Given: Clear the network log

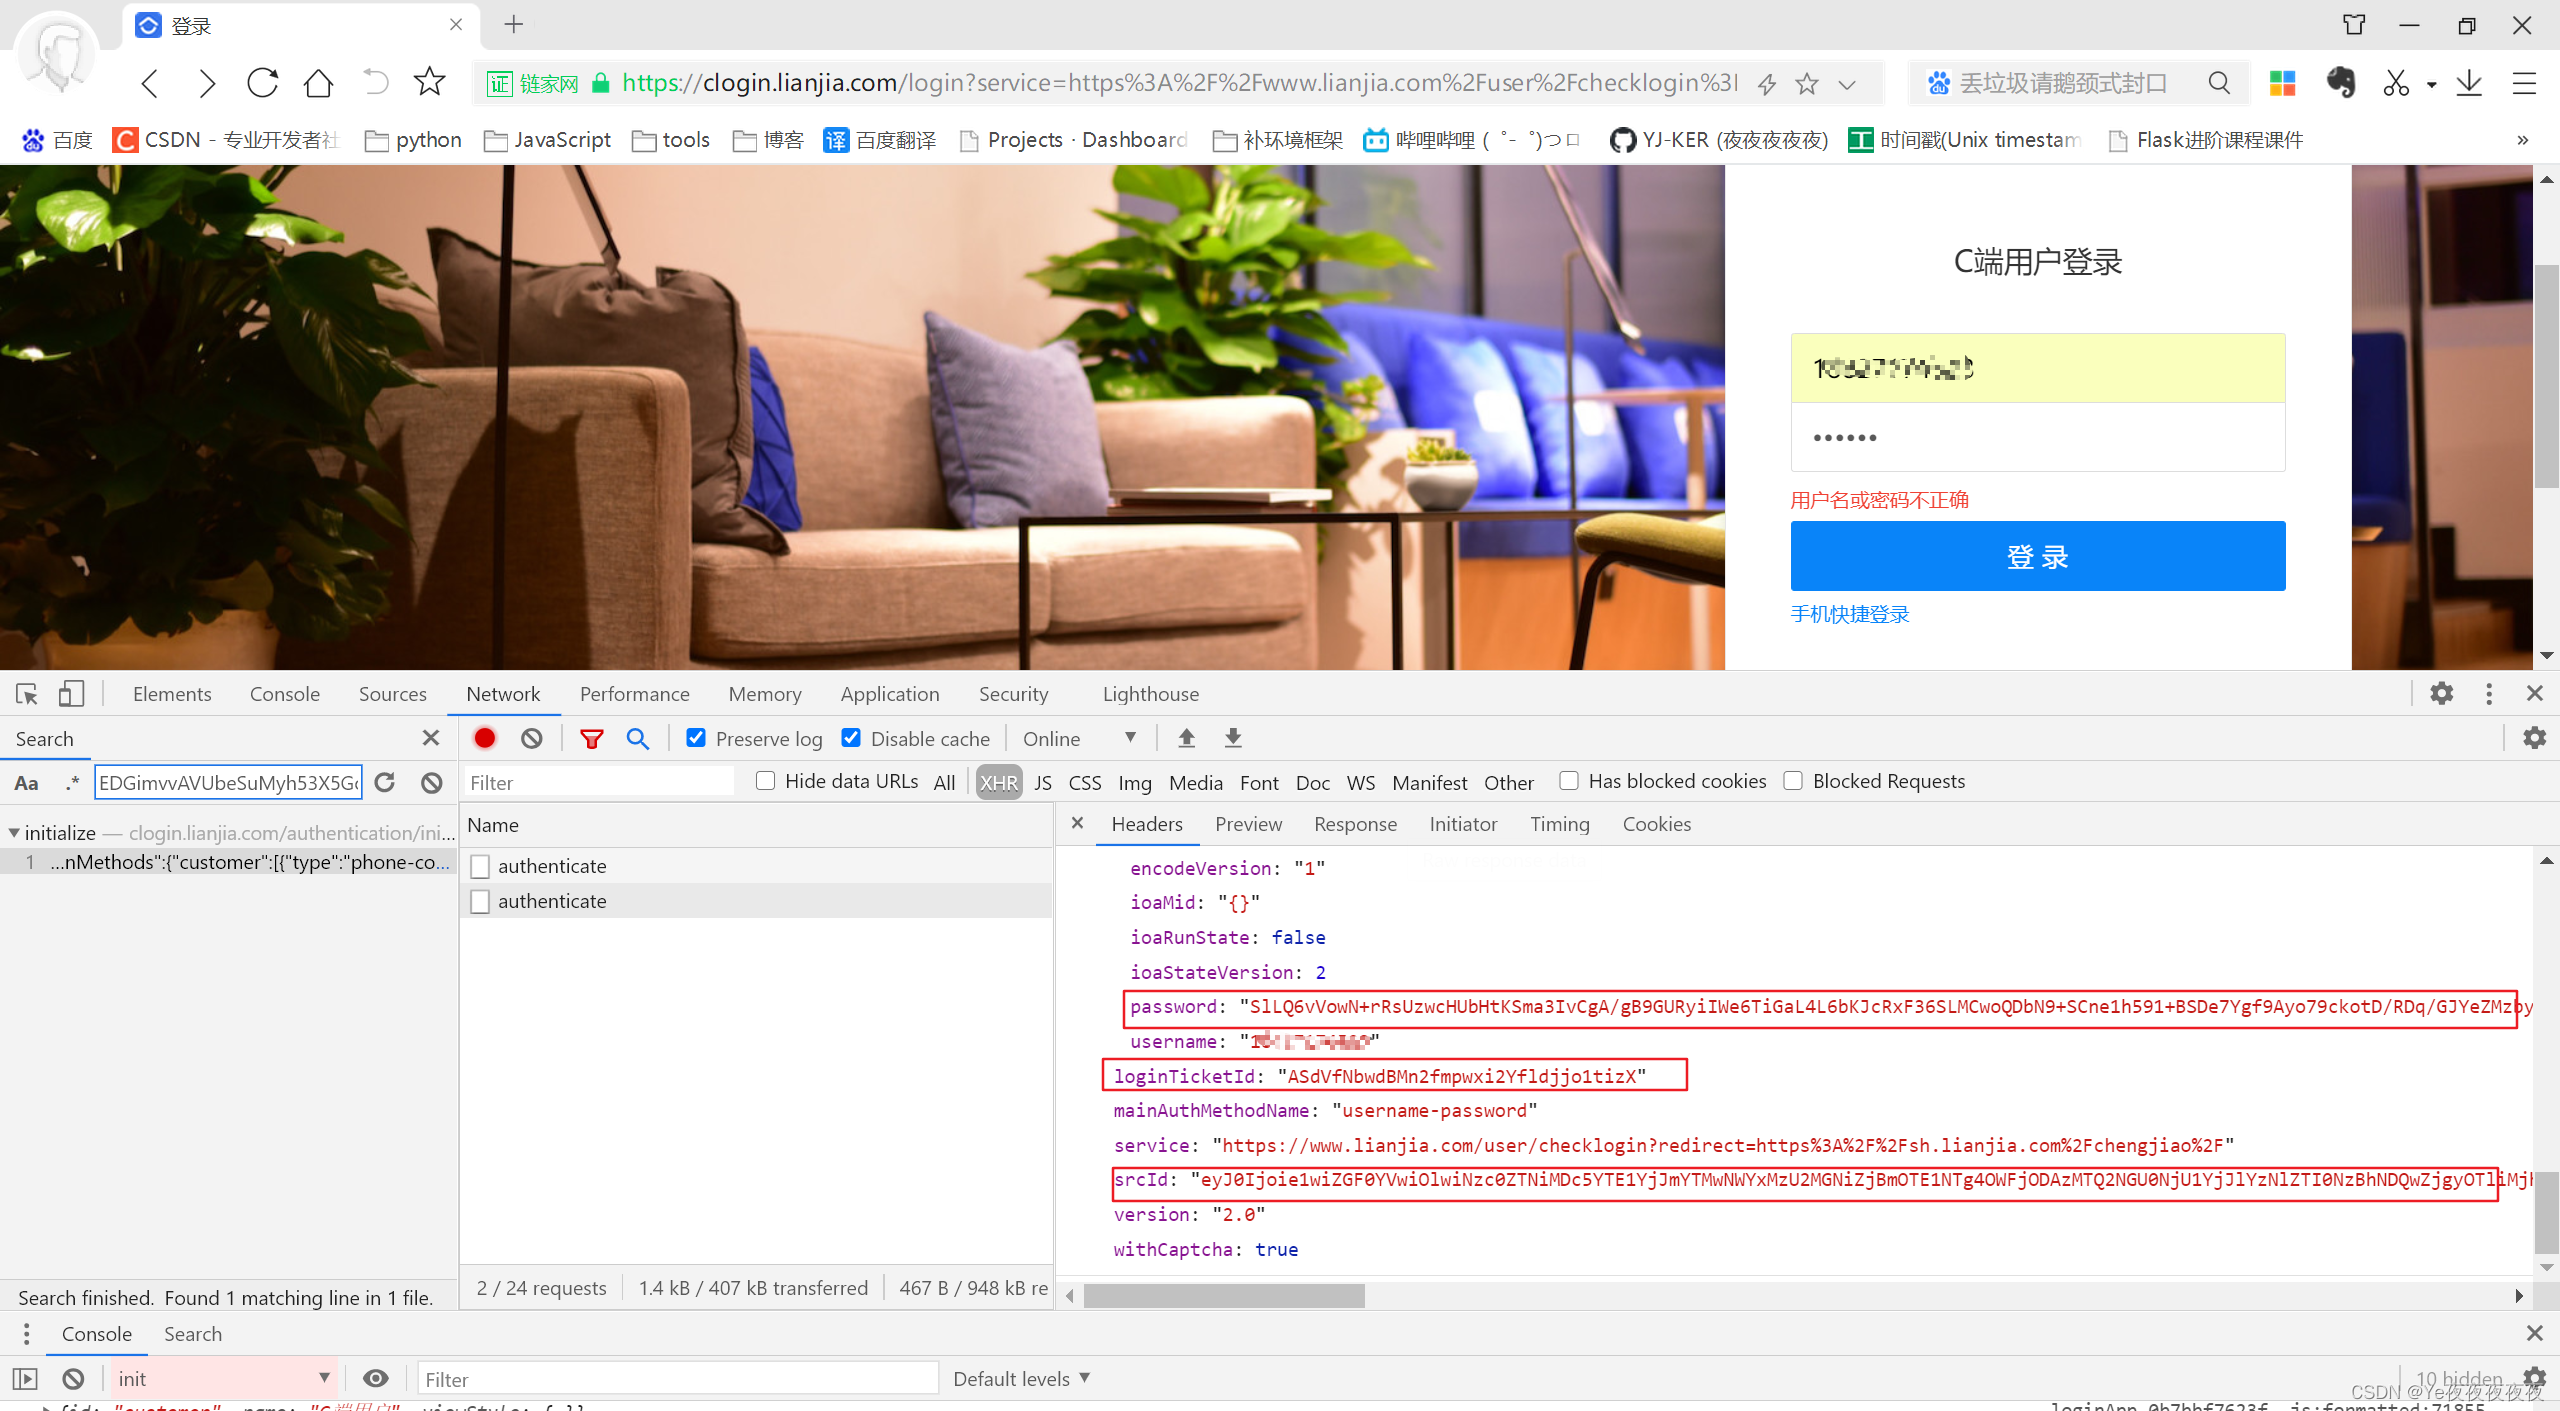Looking at the screenshot, I should [532, 738].
